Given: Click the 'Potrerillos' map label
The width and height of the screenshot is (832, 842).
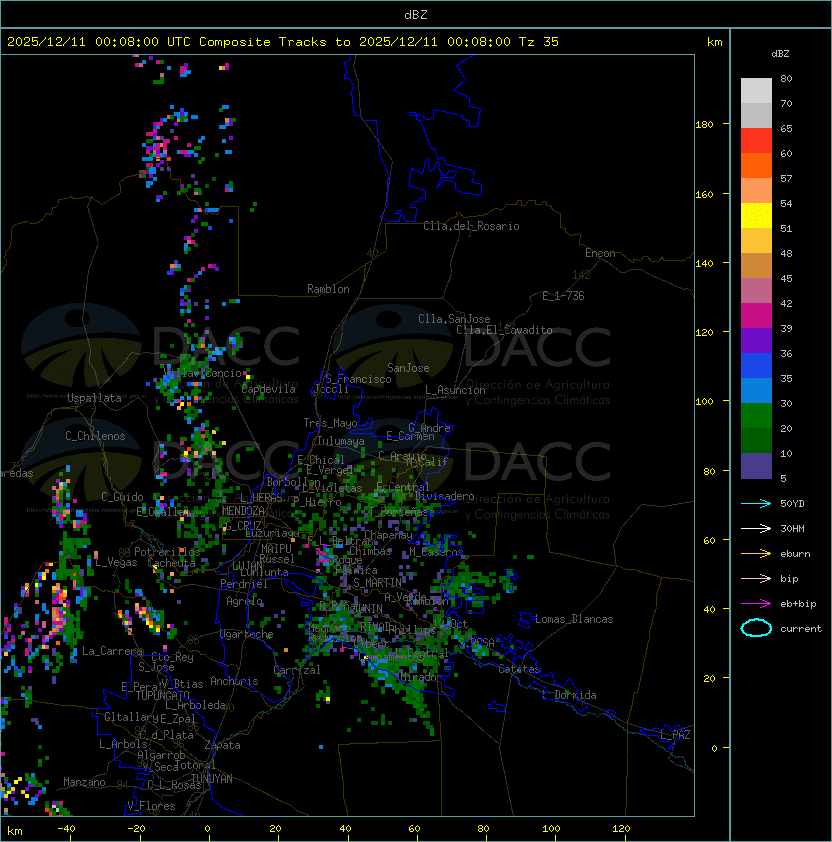Looking at the screenshot, I should pos(167,552).
